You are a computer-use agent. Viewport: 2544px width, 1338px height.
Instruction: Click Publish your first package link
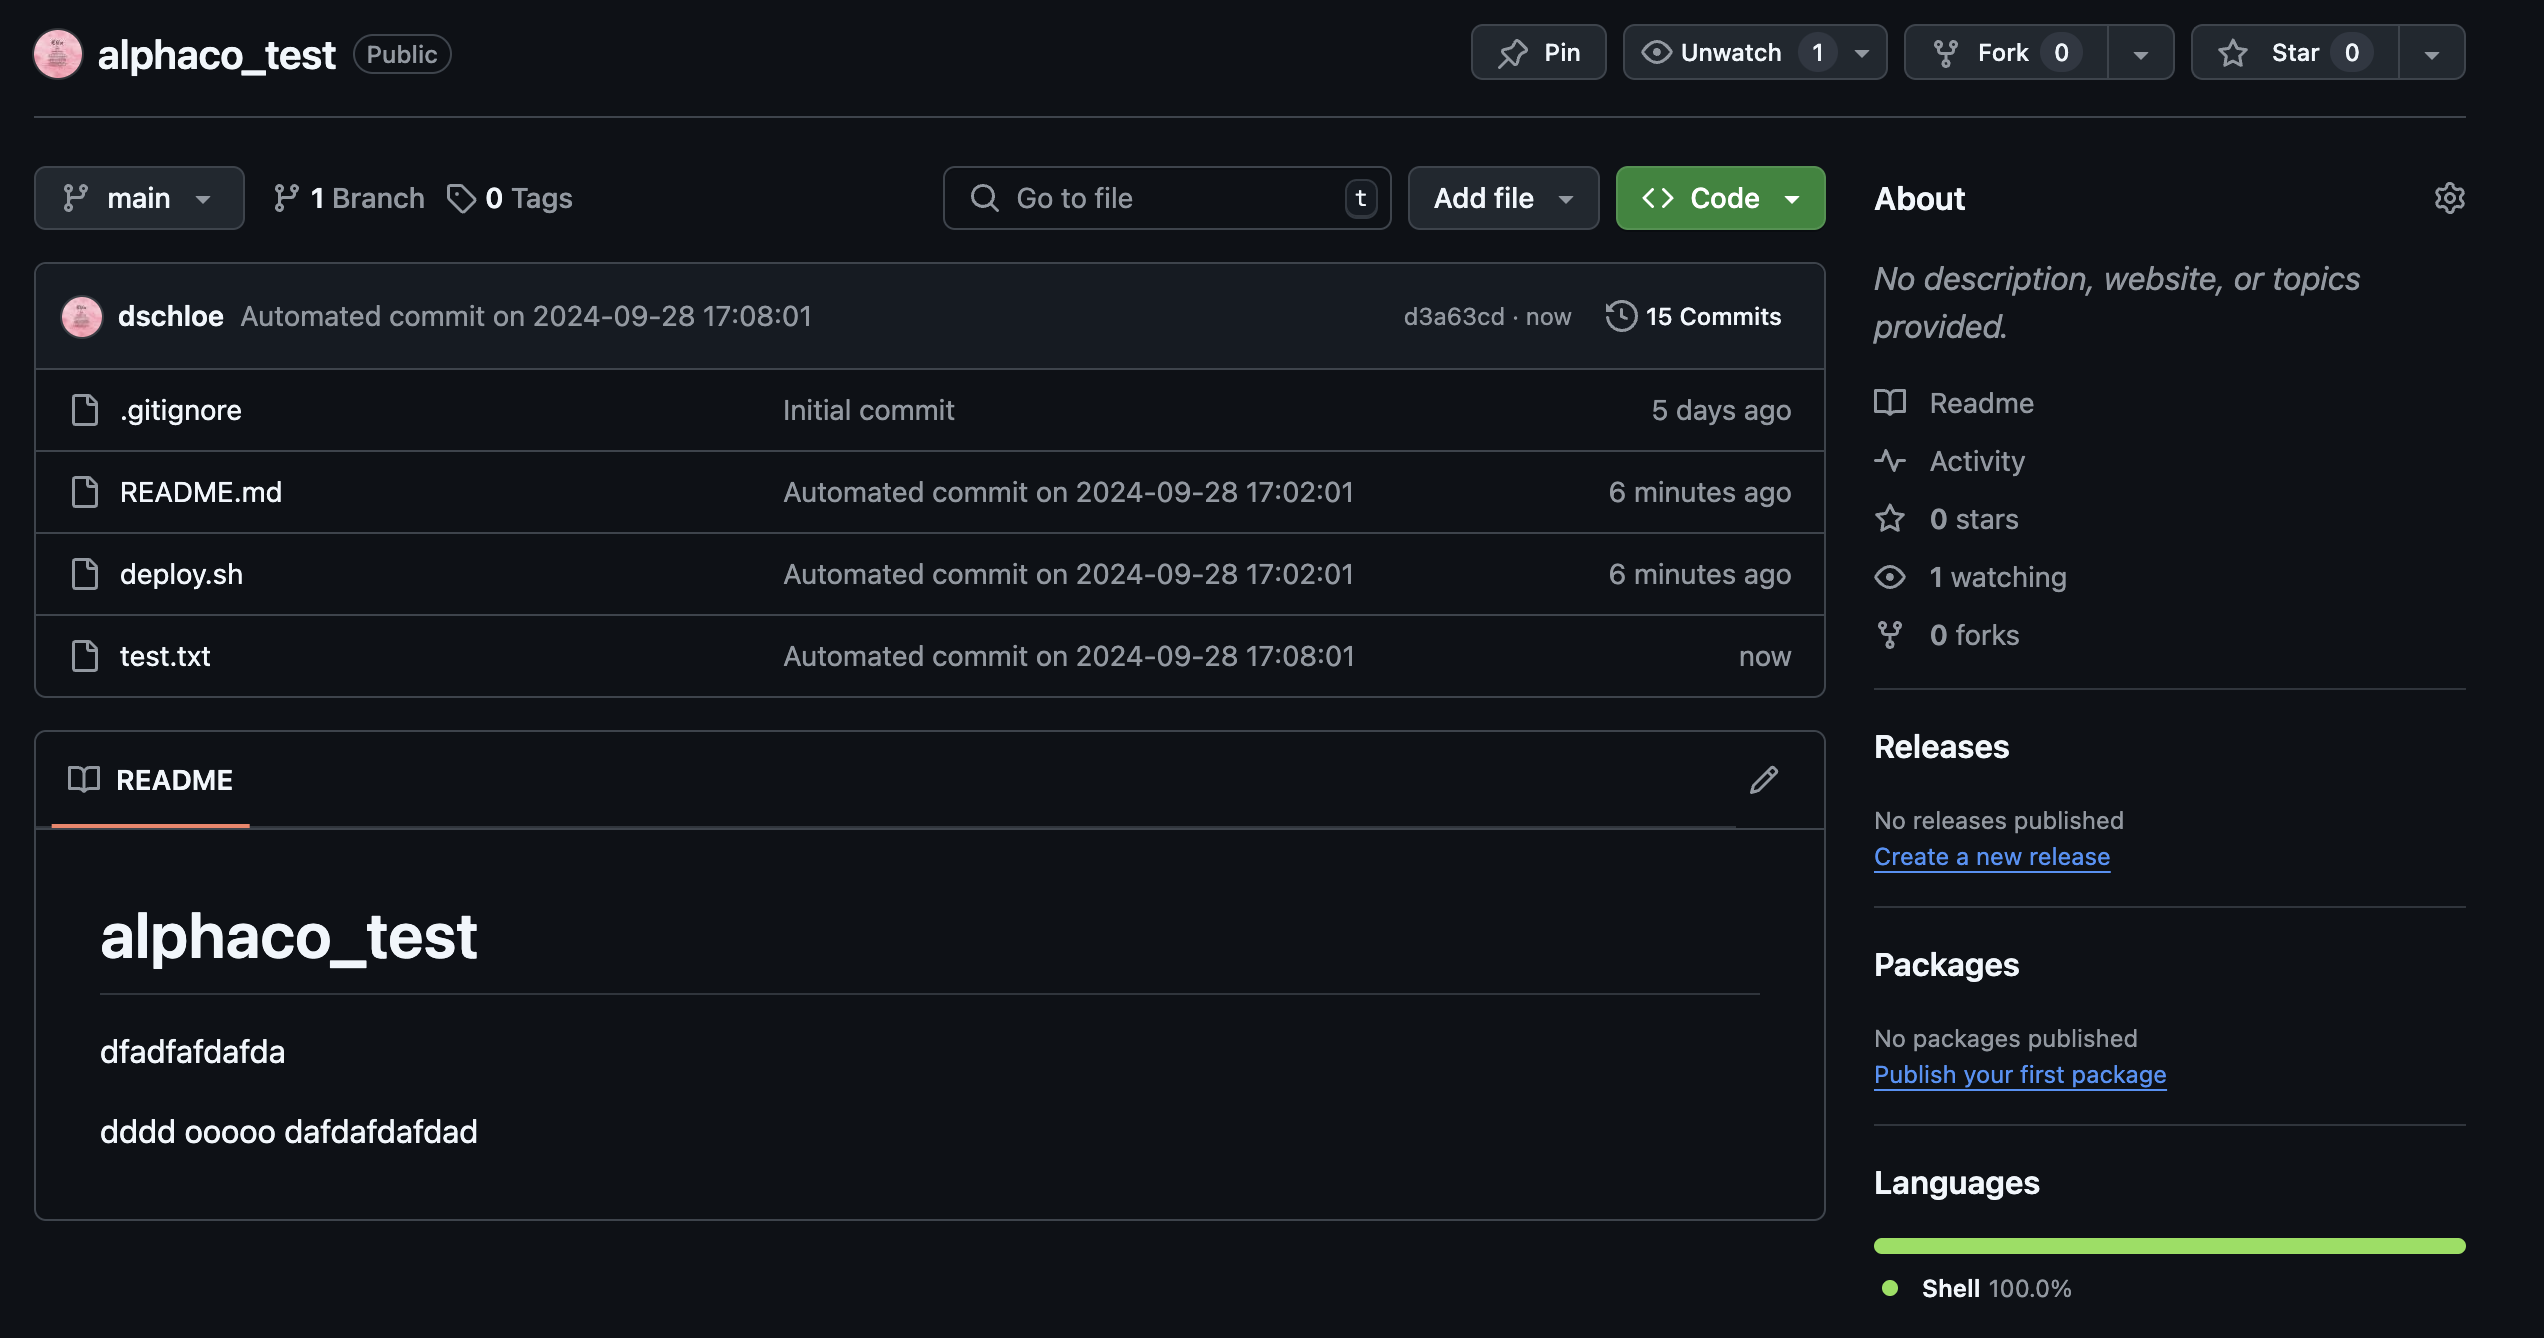tap(2020, 1075)
